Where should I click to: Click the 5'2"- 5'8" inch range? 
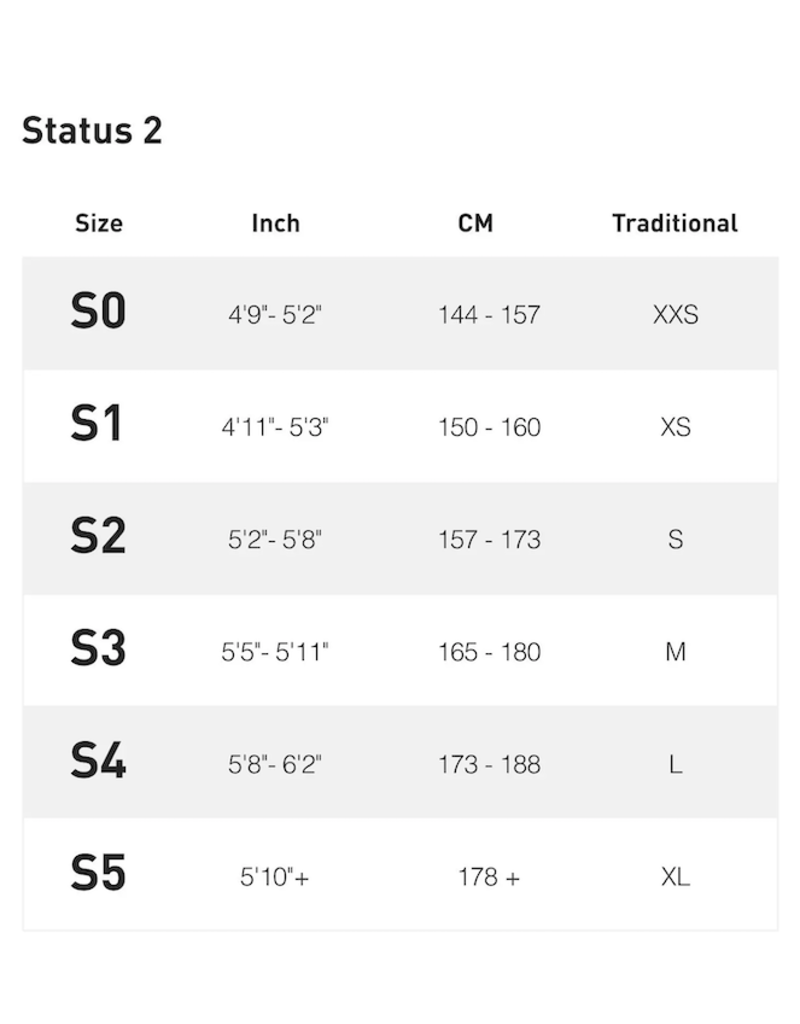[275, 540]
